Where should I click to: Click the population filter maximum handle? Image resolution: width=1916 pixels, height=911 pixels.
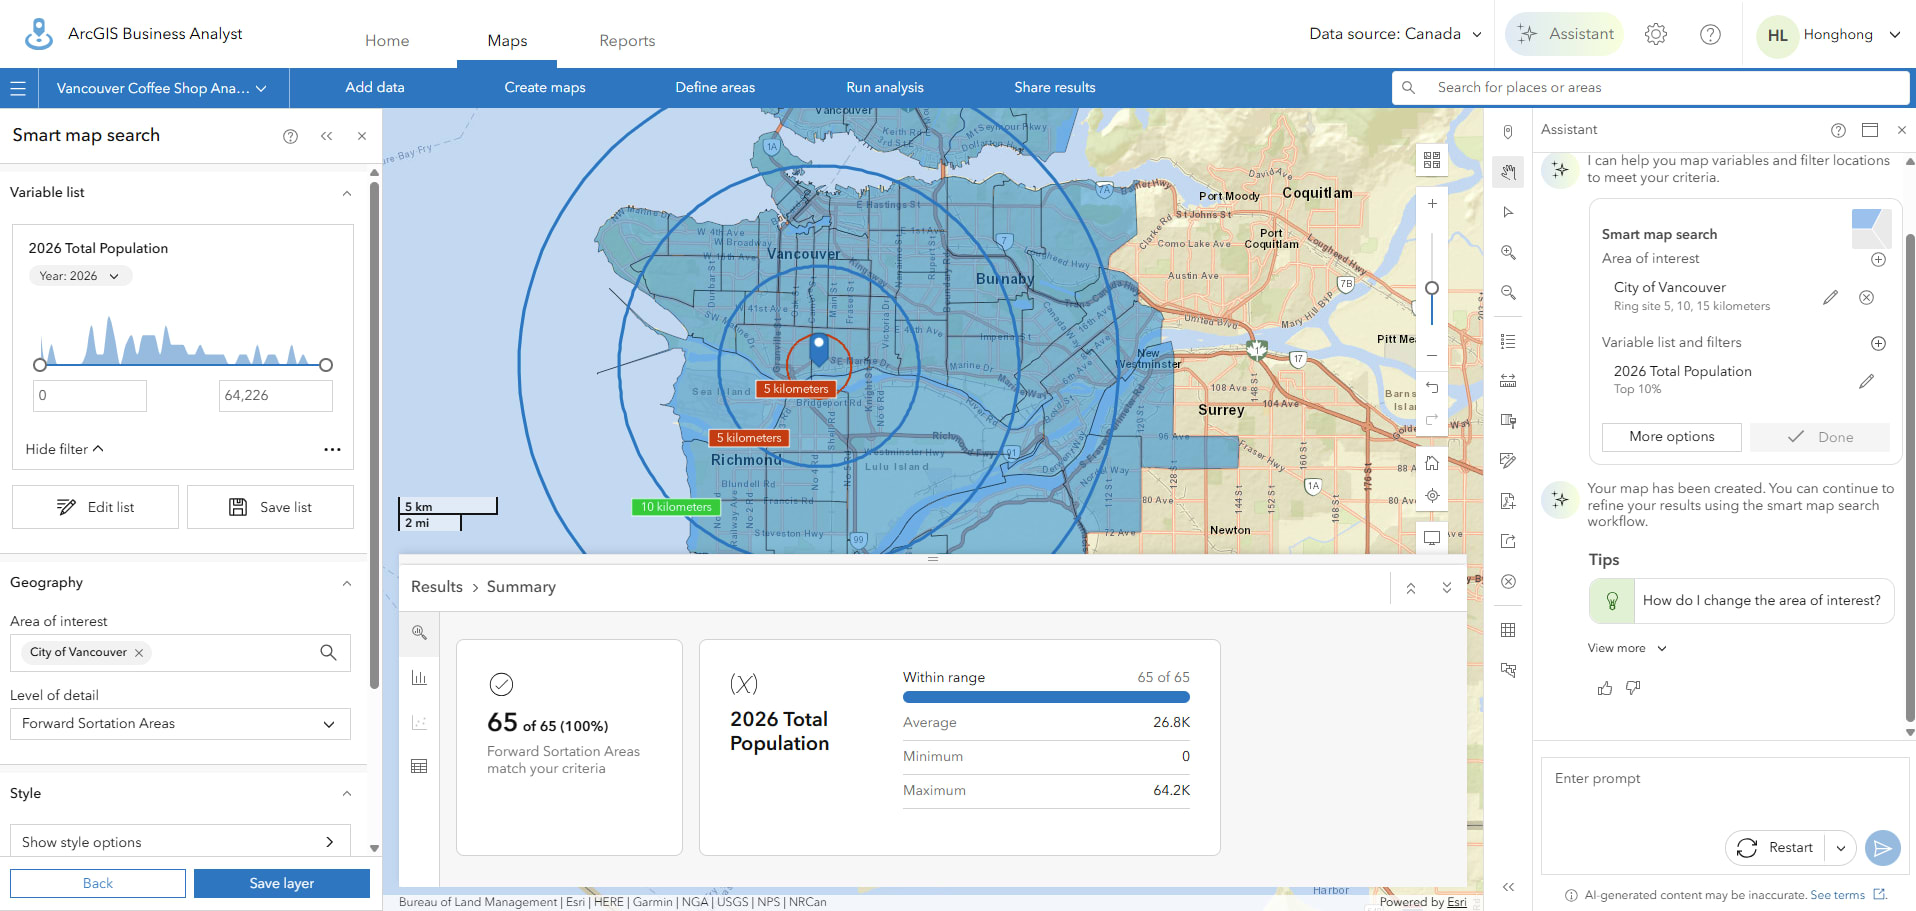click(326, 365)
